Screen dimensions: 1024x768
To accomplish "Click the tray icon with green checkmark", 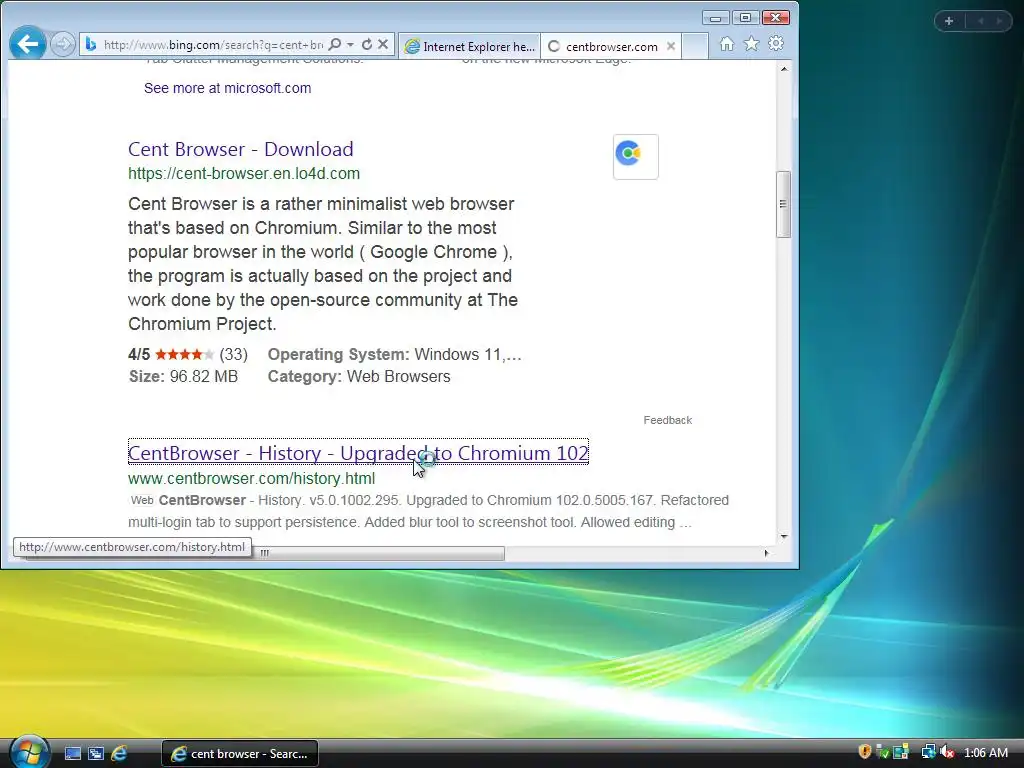I will 882,752.
